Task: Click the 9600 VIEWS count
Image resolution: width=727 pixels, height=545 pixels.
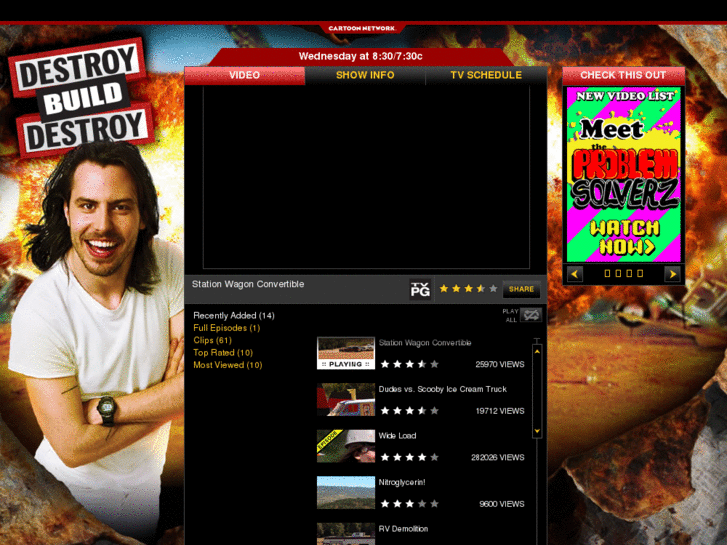Action: coord(502,504)
